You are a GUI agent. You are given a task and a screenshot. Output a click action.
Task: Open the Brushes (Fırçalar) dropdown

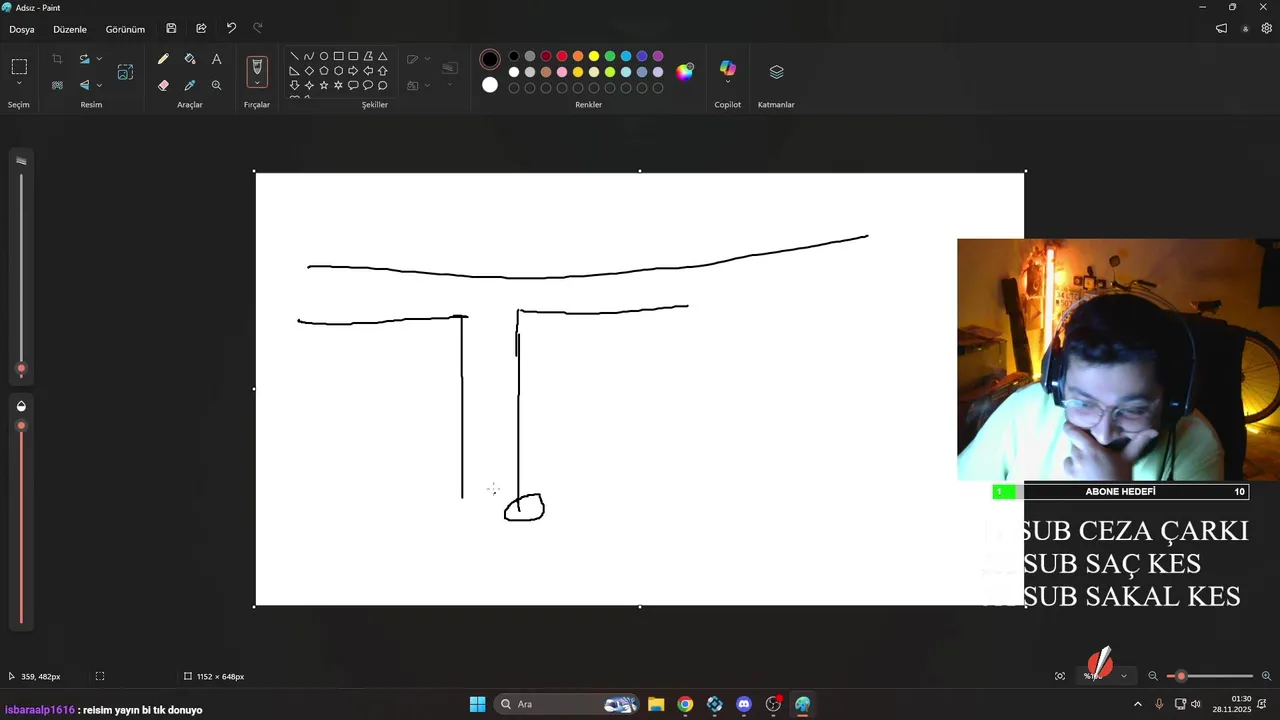257,83
